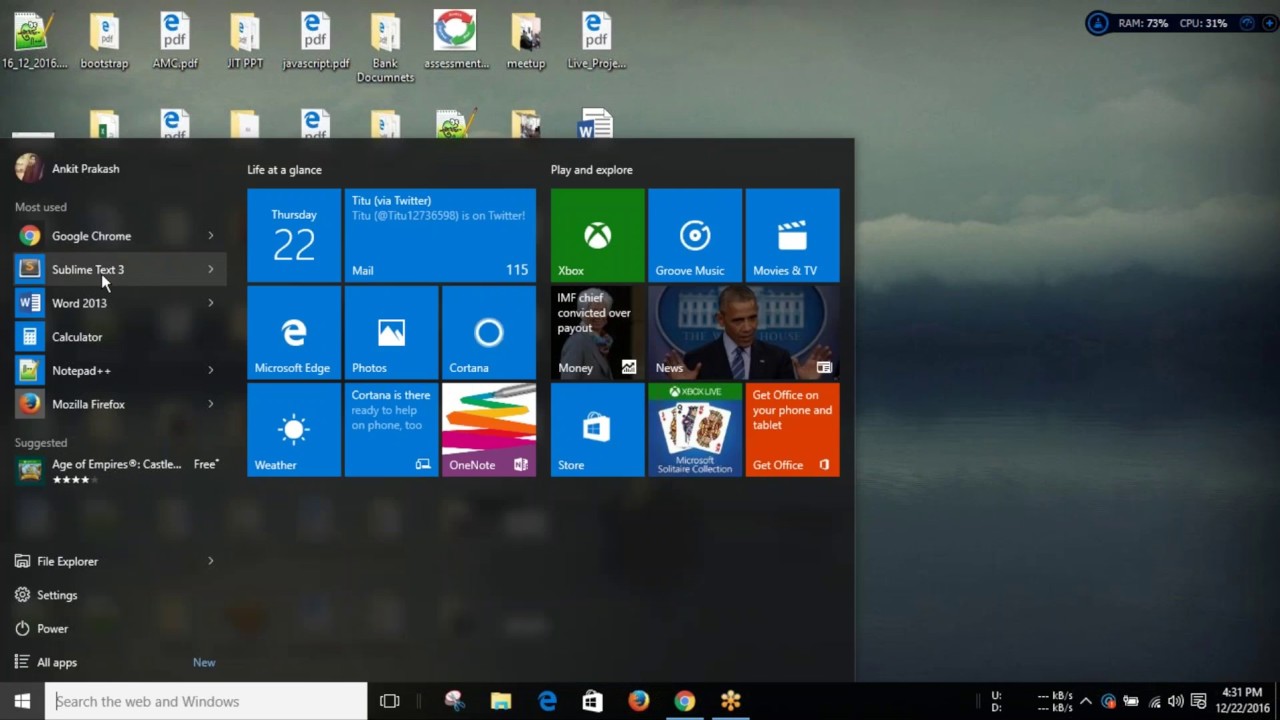The height and width of the screenshot is (720, 1280).
Task: Open the Money news tile
Action: point(597,333)
